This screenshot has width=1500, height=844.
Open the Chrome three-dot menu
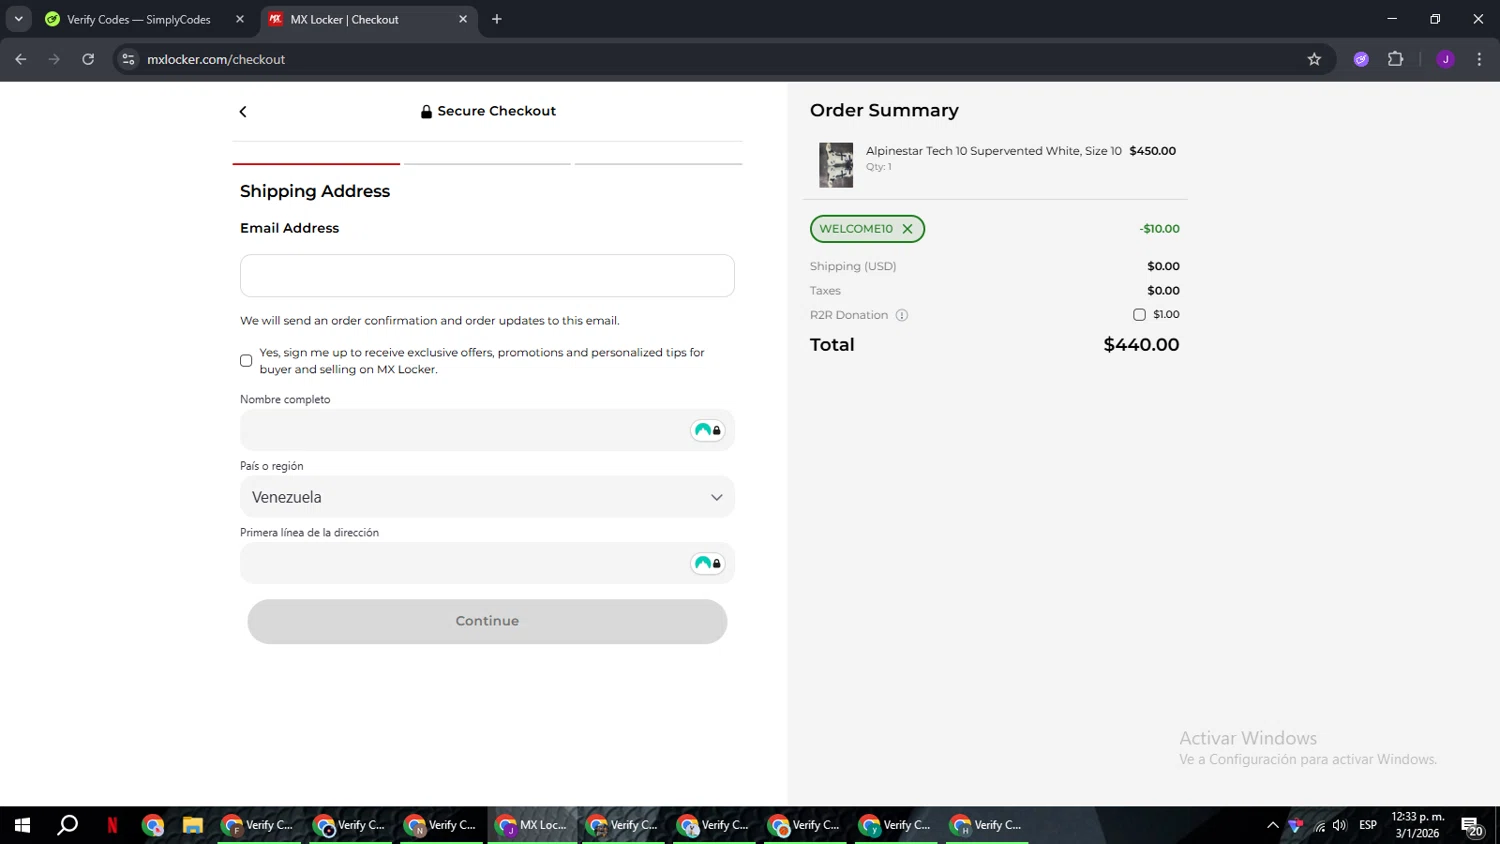pyautogui.click(x=1479, y=60)
